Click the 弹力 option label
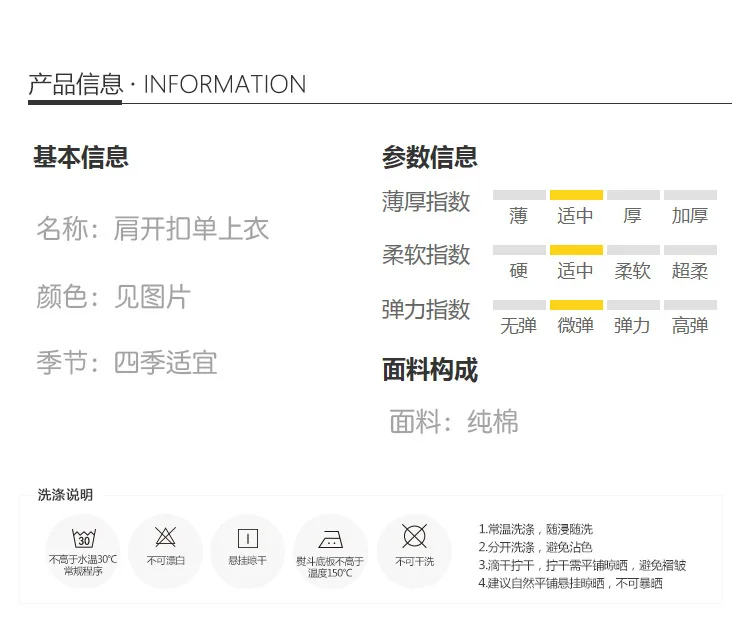Viewport: 750px width, 636px height. [632, 326]
